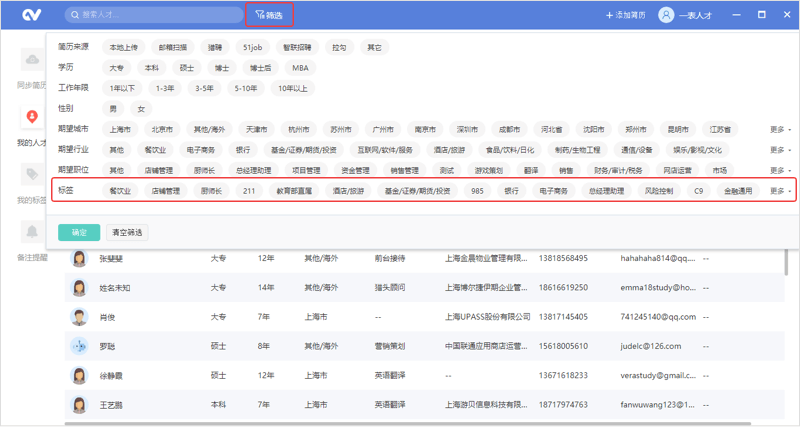Viewport: 800px width, 427px height.
Task: Click the 确定 confirm button
Action: click(79, 232)
